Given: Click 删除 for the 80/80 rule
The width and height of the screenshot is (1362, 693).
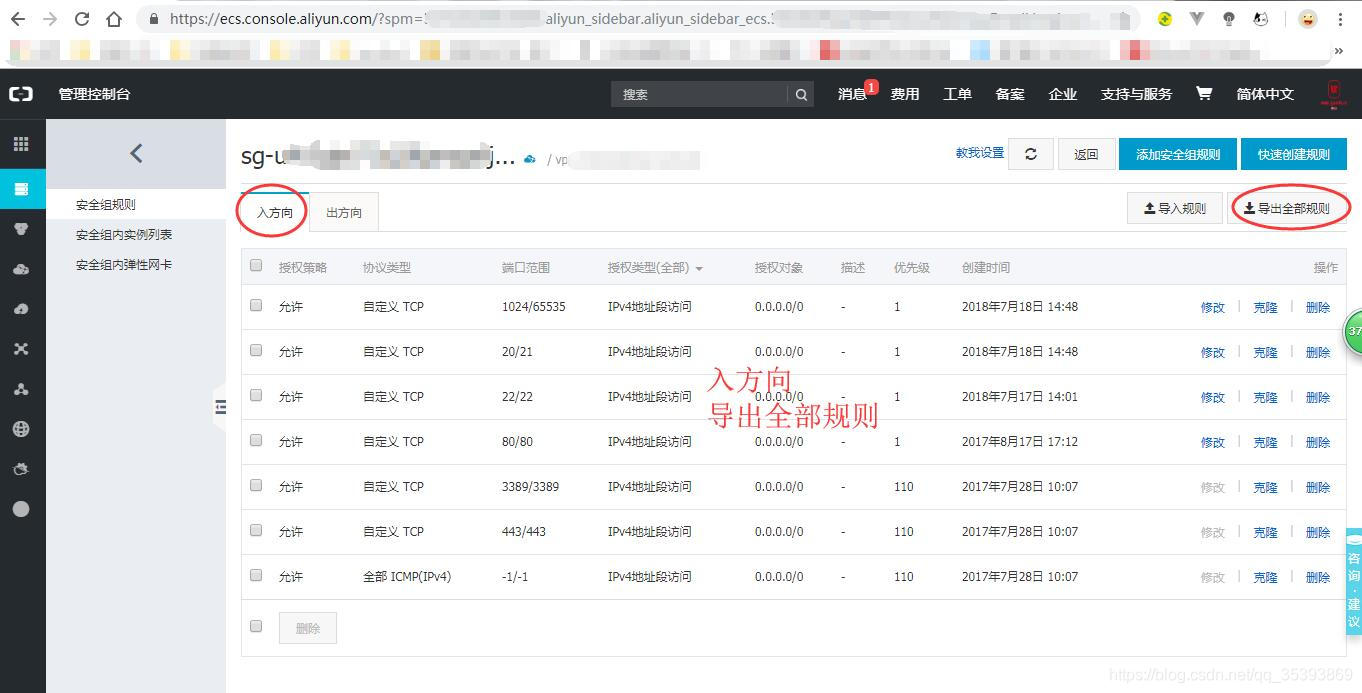Looking at the screenshot, I should click(1318, 442).
